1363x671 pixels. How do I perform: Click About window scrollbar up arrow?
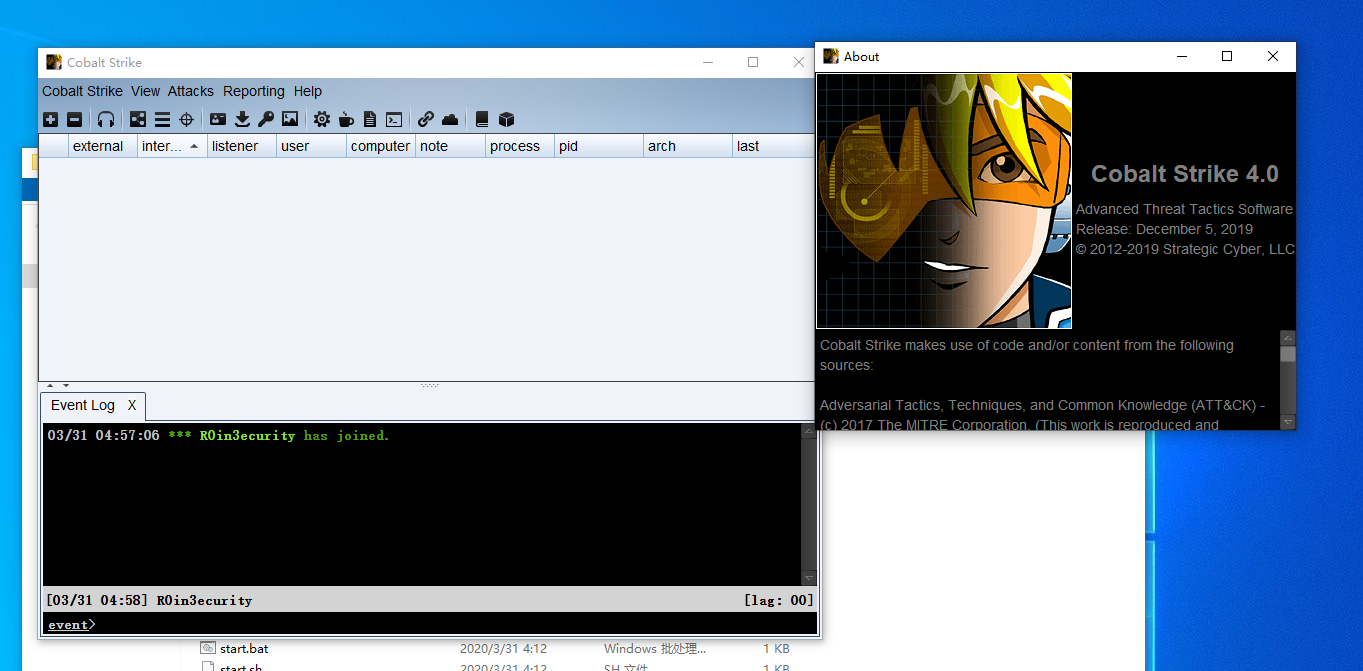click(x=1288, y=338)
